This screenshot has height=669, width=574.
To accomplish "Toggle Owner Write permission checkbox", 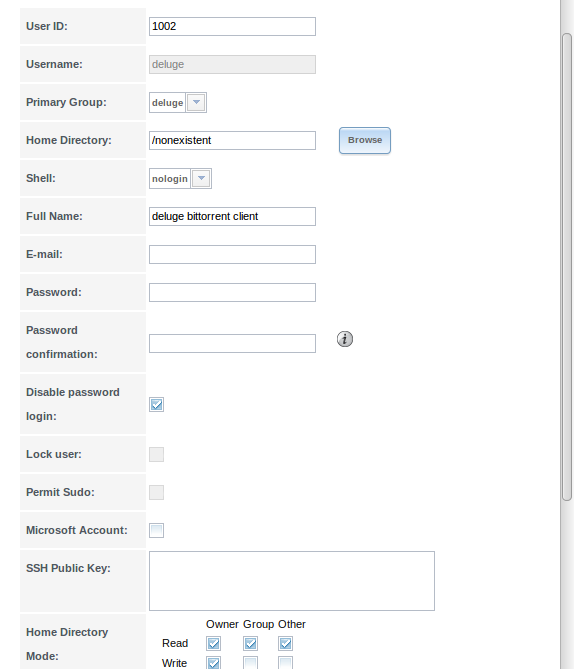I will pos(213,663).
